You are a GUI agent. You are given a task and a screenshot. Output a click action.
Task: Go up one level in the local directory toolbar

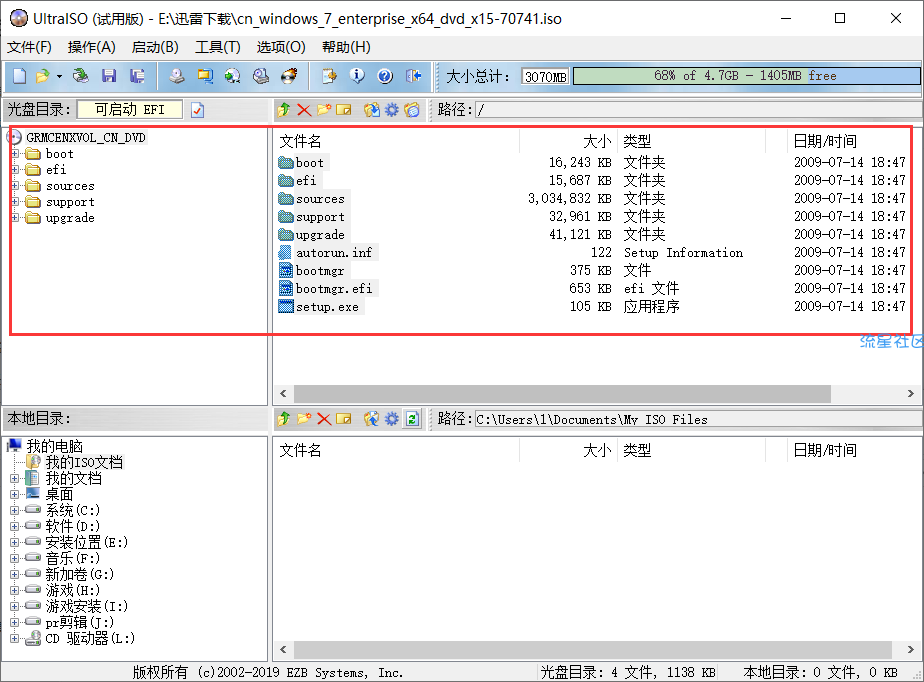pos(284,419)
